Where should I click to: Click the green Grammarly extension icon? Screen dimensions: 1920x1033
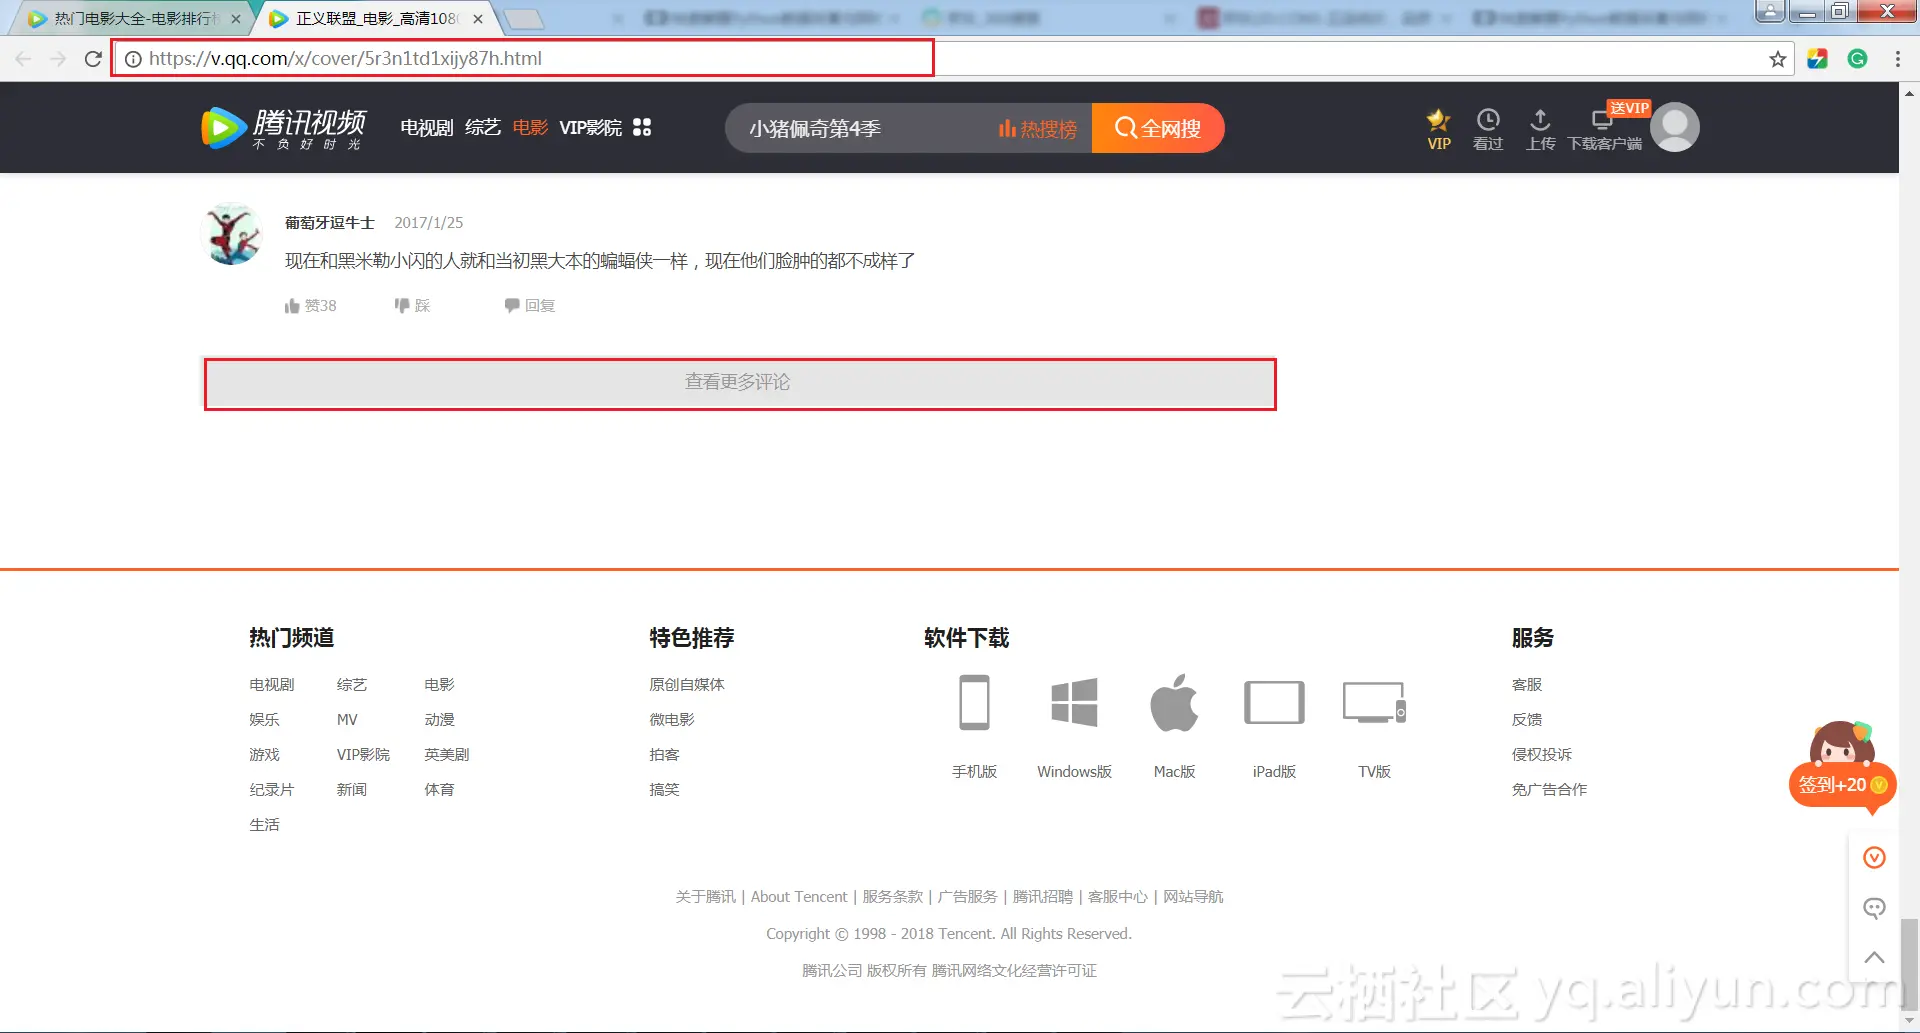[x=1857, y=59]
